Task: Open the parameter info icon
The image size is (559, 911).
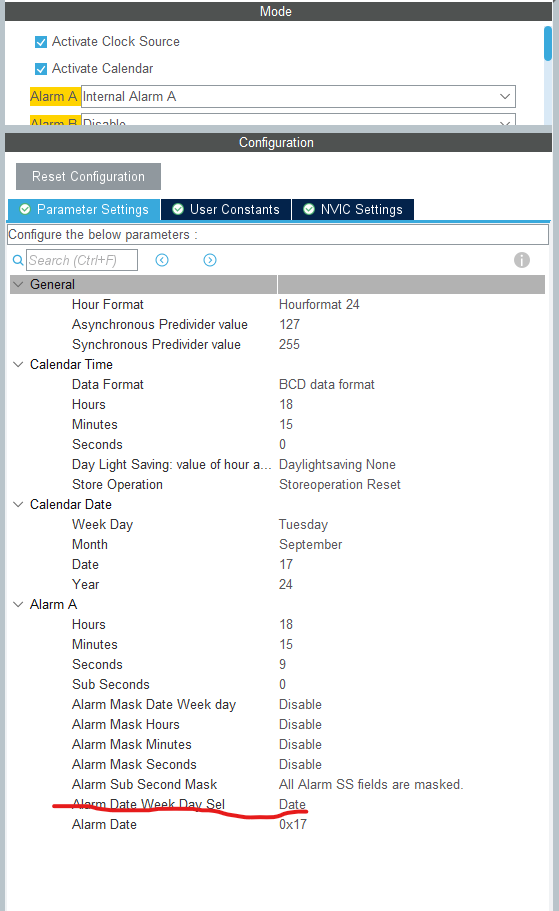Action: [x=522, y=260]
